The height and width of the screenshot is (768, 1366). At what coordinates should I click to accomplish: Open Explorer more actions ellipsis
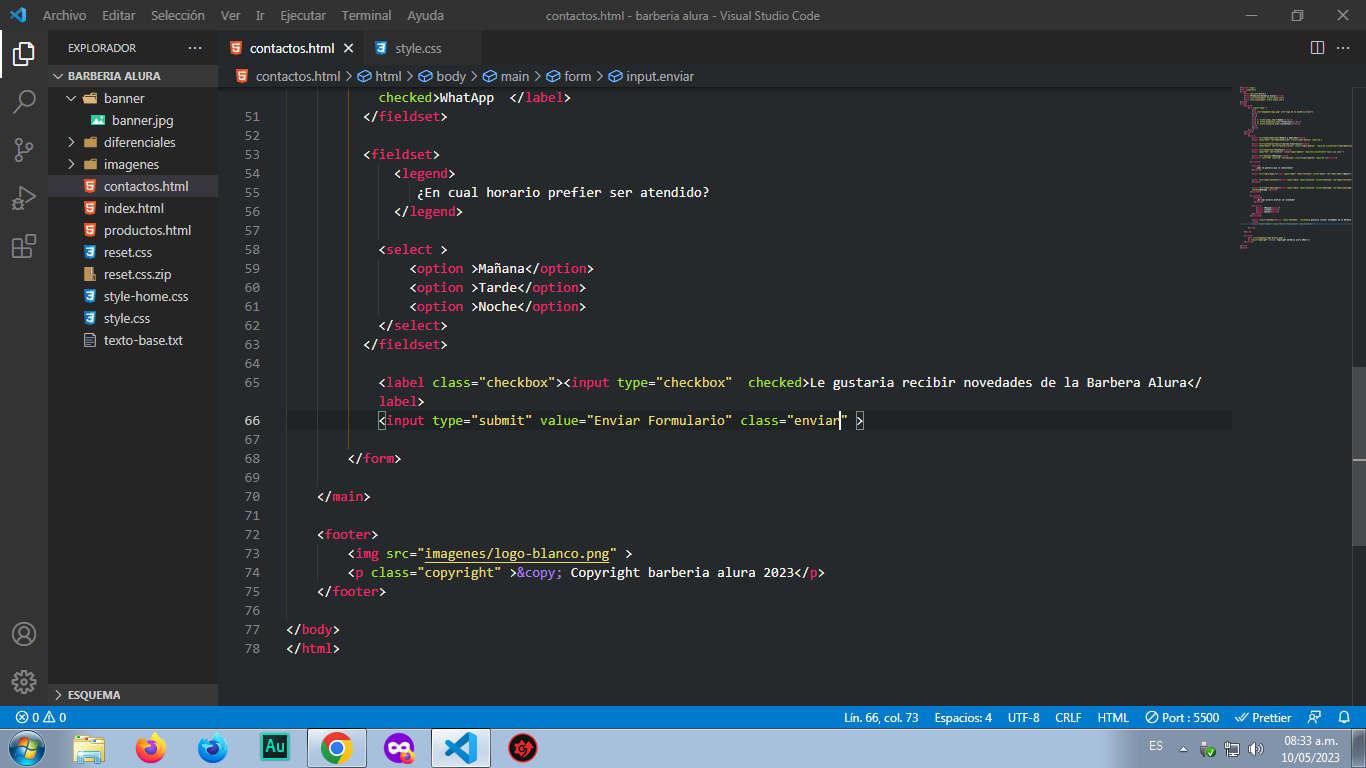click(x=194, y=48)
